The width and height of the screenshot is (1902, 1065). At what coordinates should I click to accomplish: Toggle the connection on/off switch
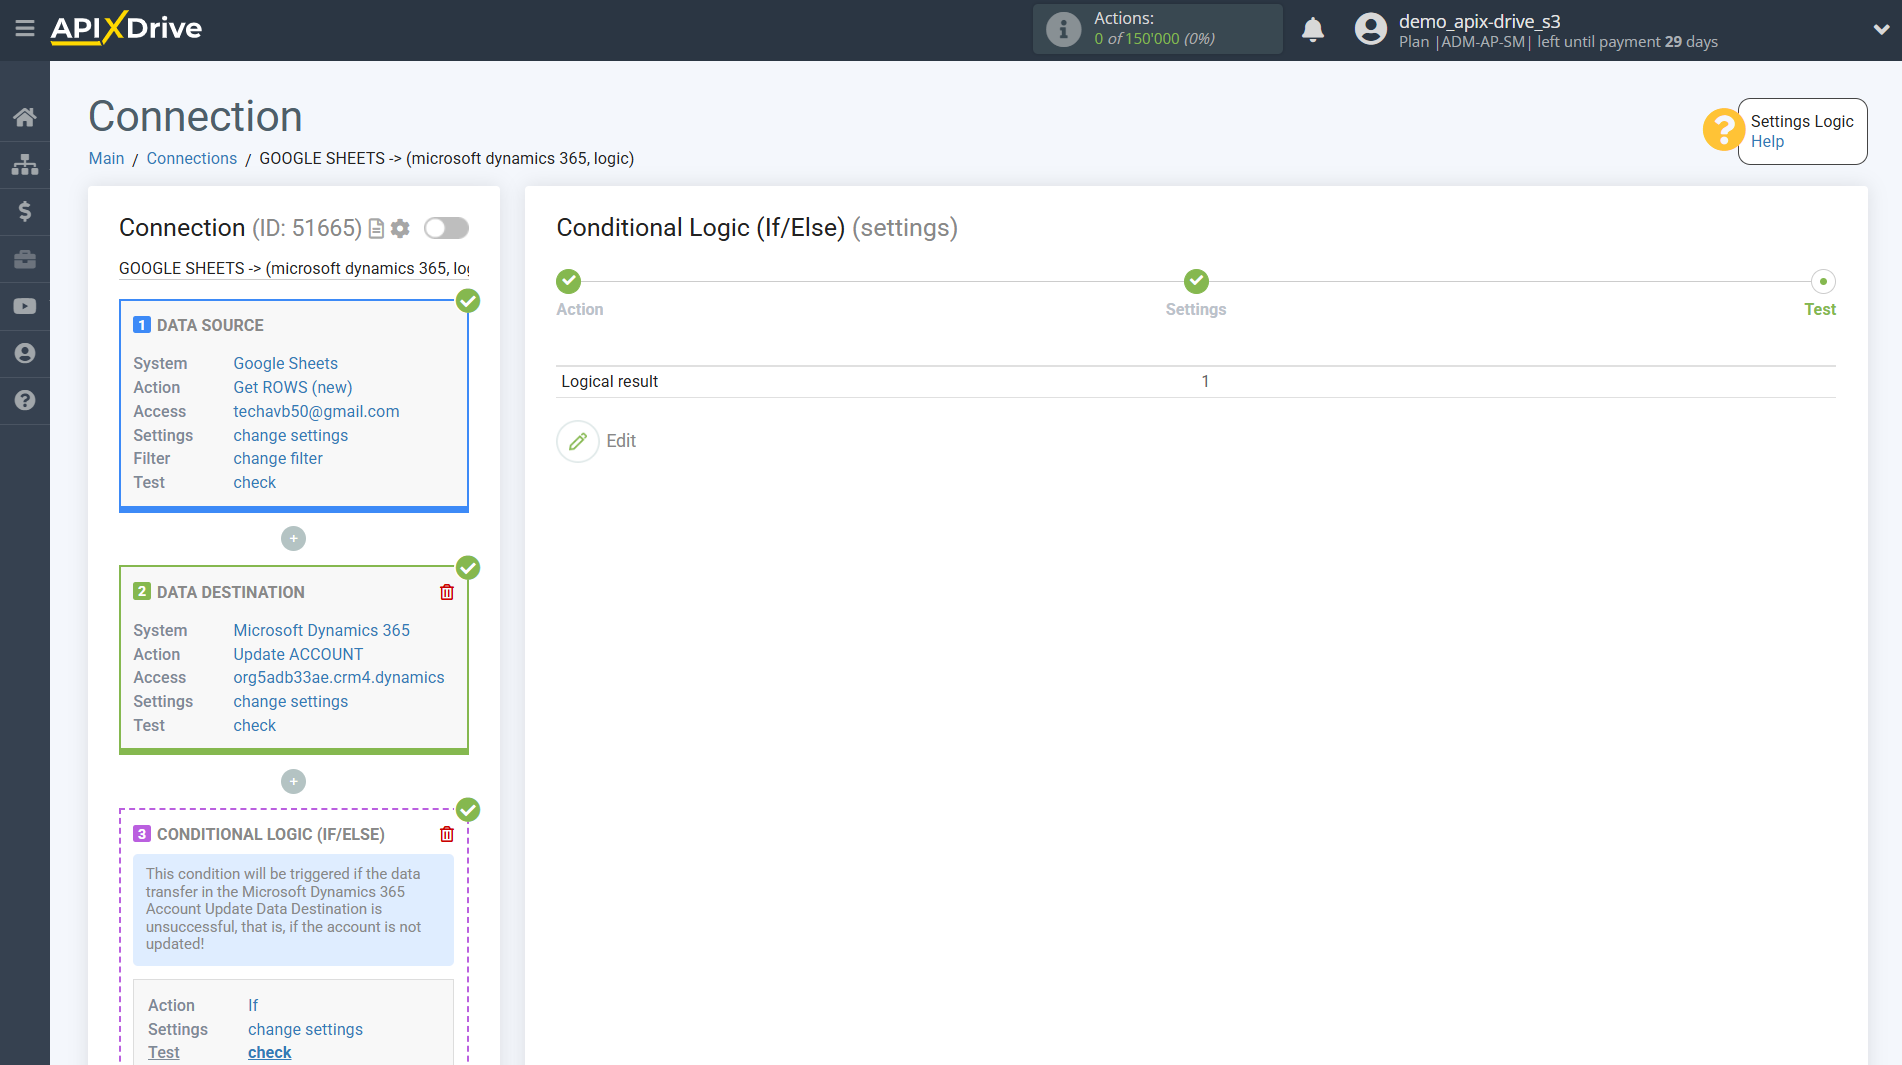pyautogui.click(x=446, y=228)
